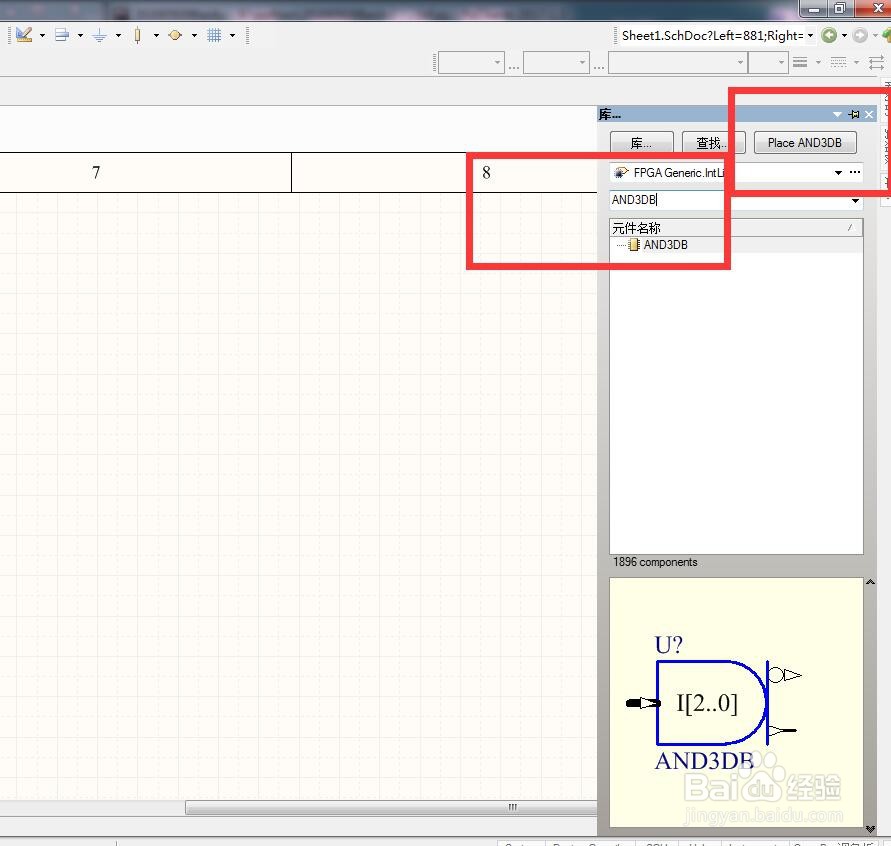Screen dimensions: 891x846
Task: Click the ellipsis after the first combo box
Action: click(514, 67)
